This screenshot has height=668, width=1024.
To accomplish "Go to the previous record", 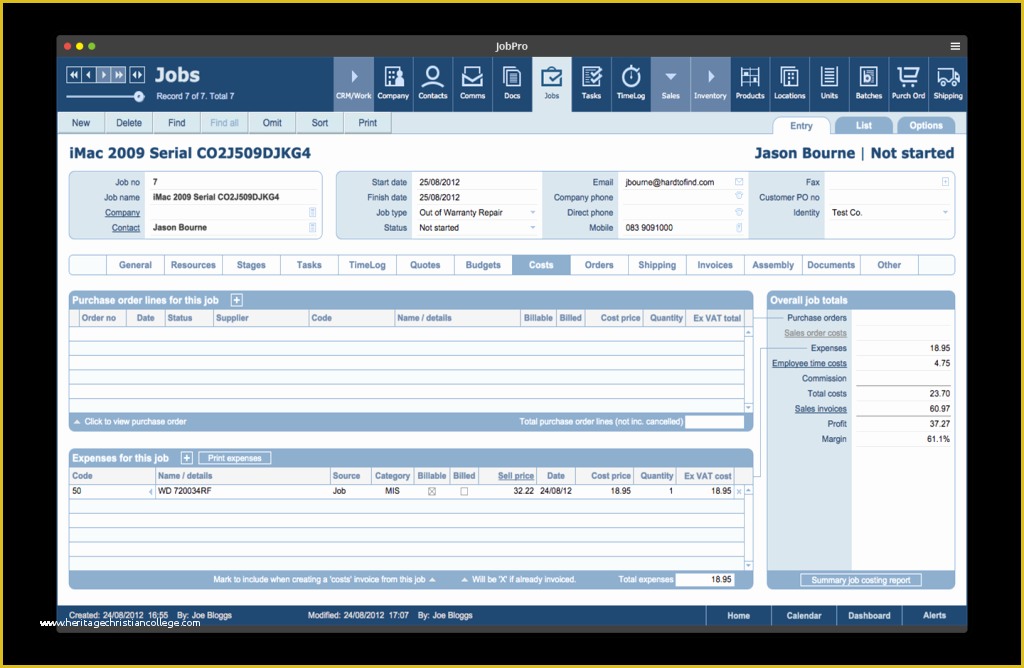I will coord(89,75).
